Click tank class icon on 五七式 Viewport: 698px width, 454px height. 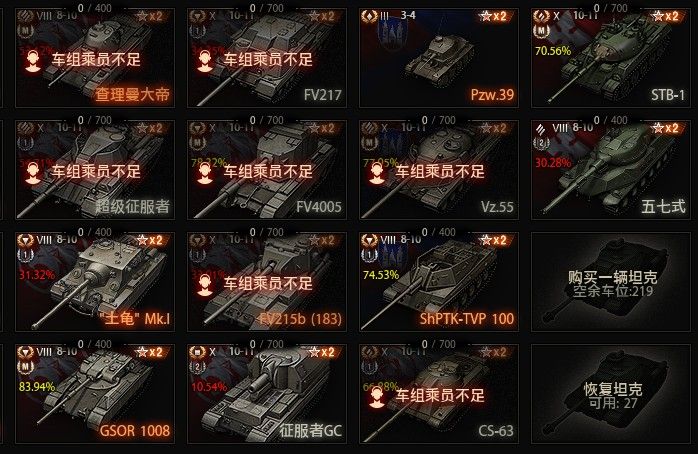pos(540,129)
